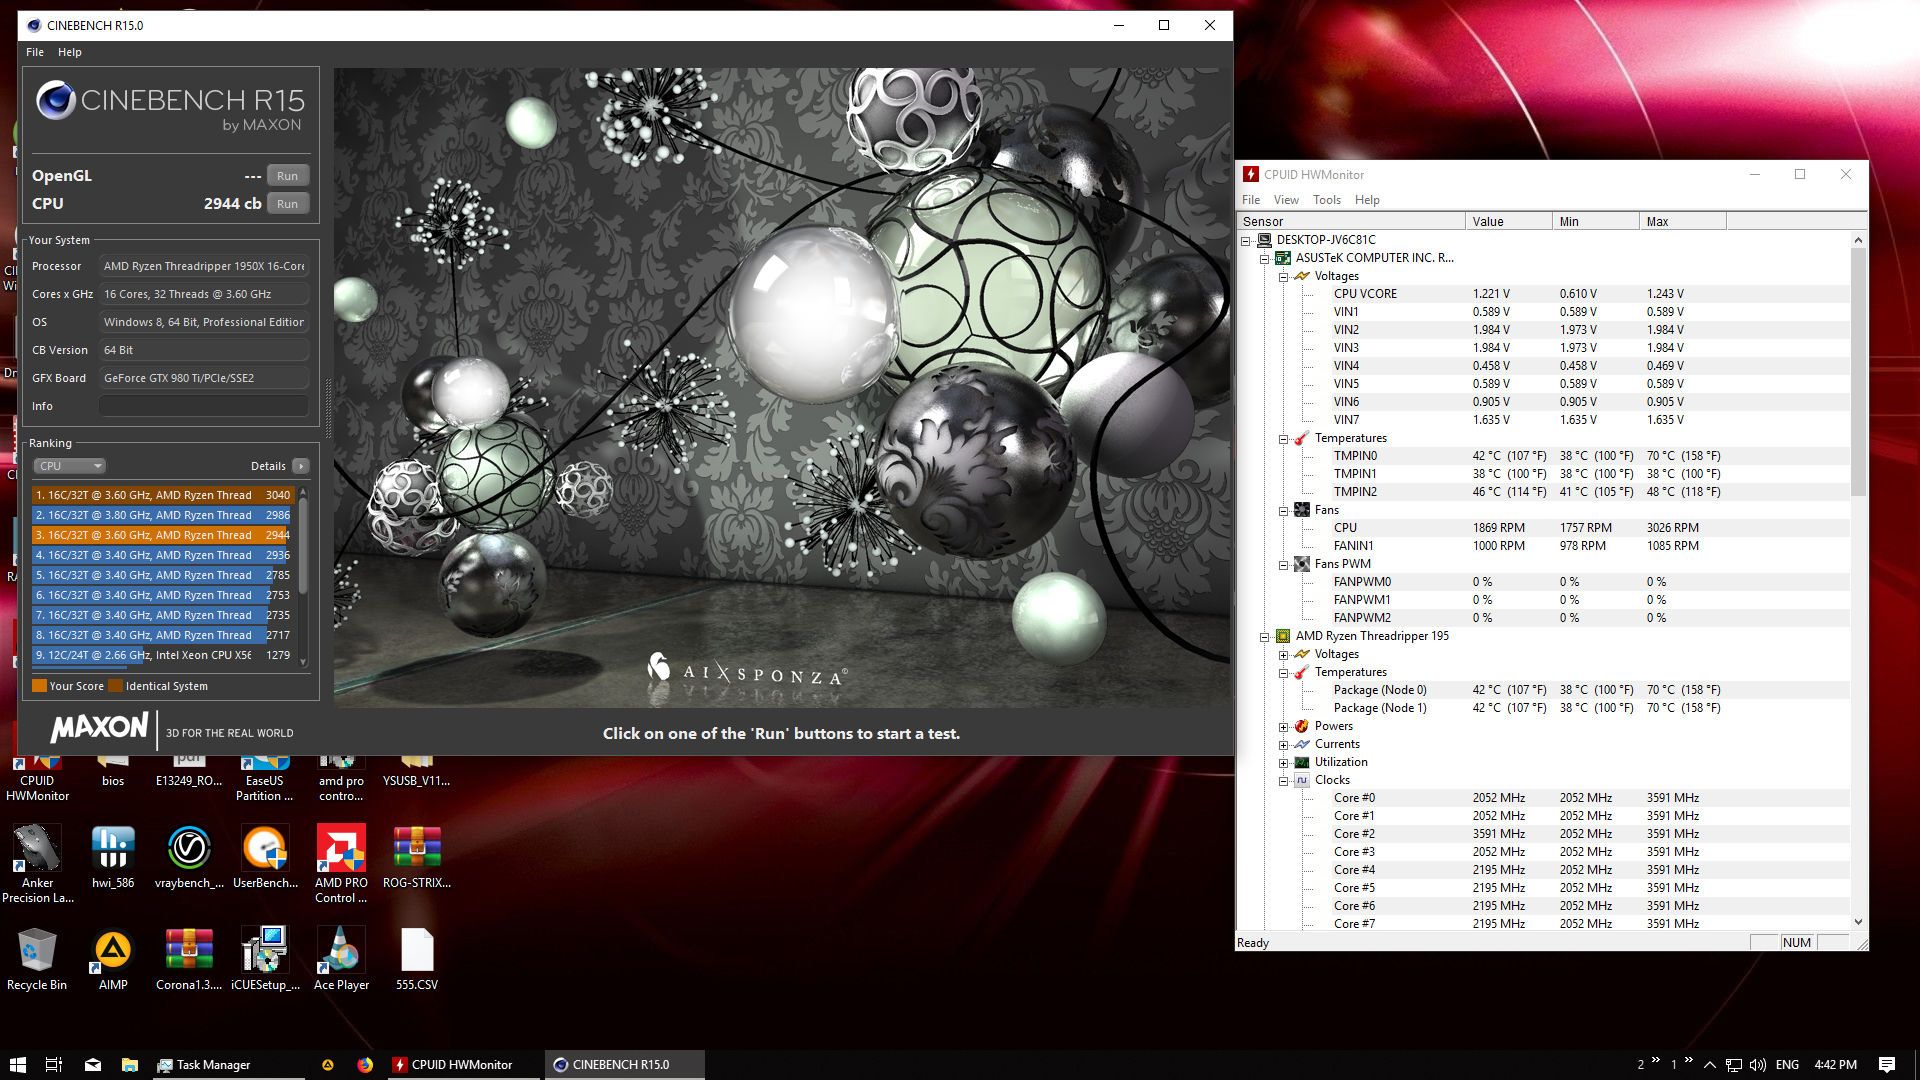Click the Info input field in Cinebench
Image resolution: width=1920 pixels, height=1080 pixels.
(204, 406)
